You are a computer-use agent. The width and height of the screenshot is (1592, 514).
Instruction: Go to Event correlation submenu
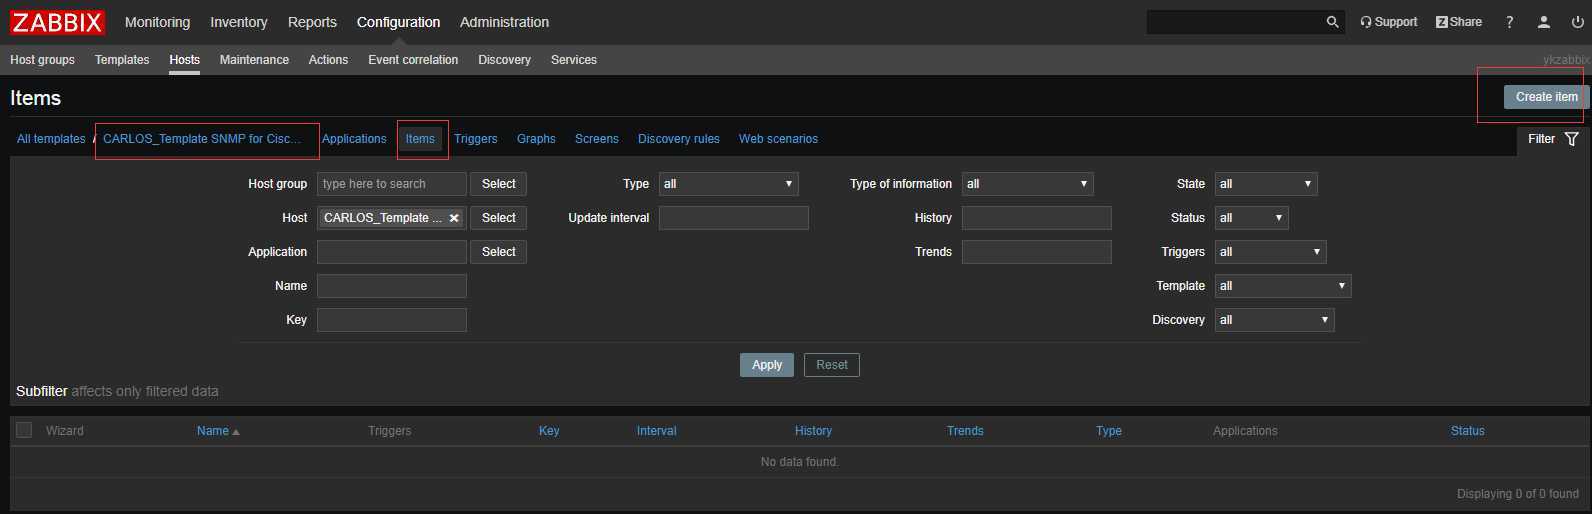point(413,60)
